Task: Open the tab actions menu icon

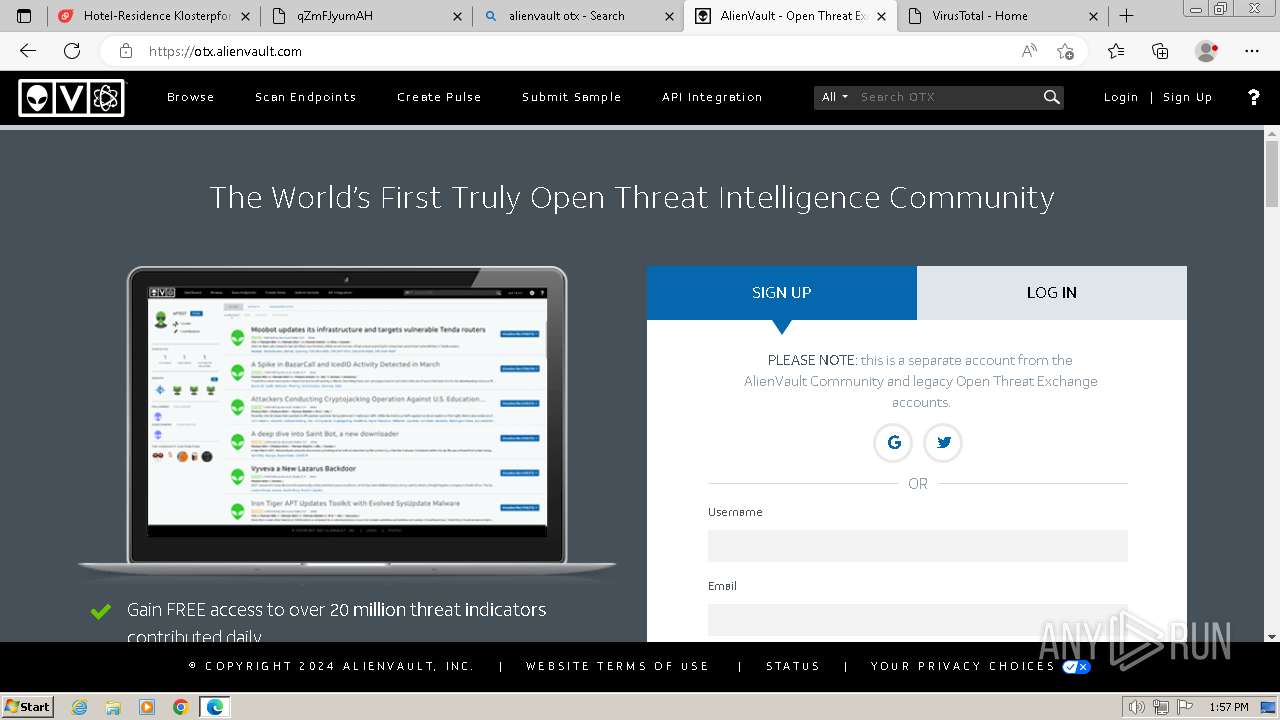Action: (x=25, y=16)
